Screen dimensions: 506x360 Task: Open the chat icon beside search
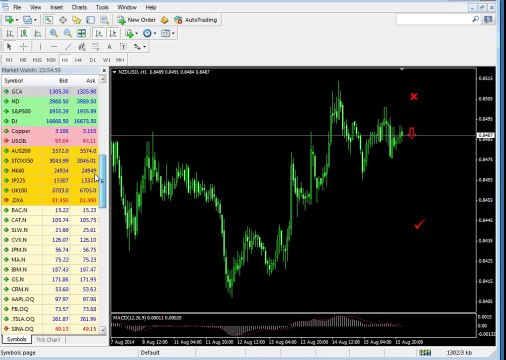[x=488, y=19]
